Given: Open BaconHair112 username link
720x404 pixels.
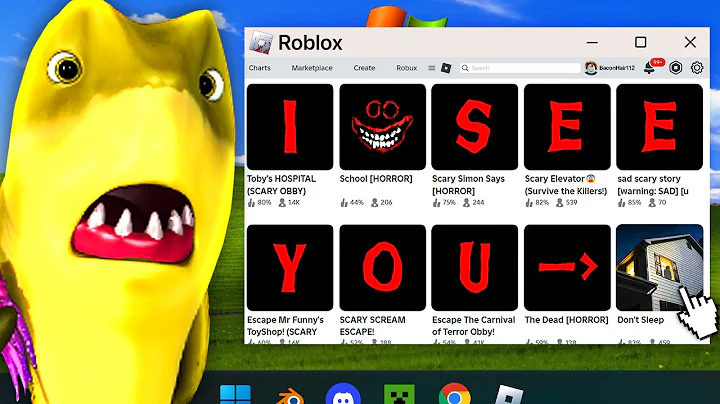Looking at the screenshot, I should coord(617,68).
